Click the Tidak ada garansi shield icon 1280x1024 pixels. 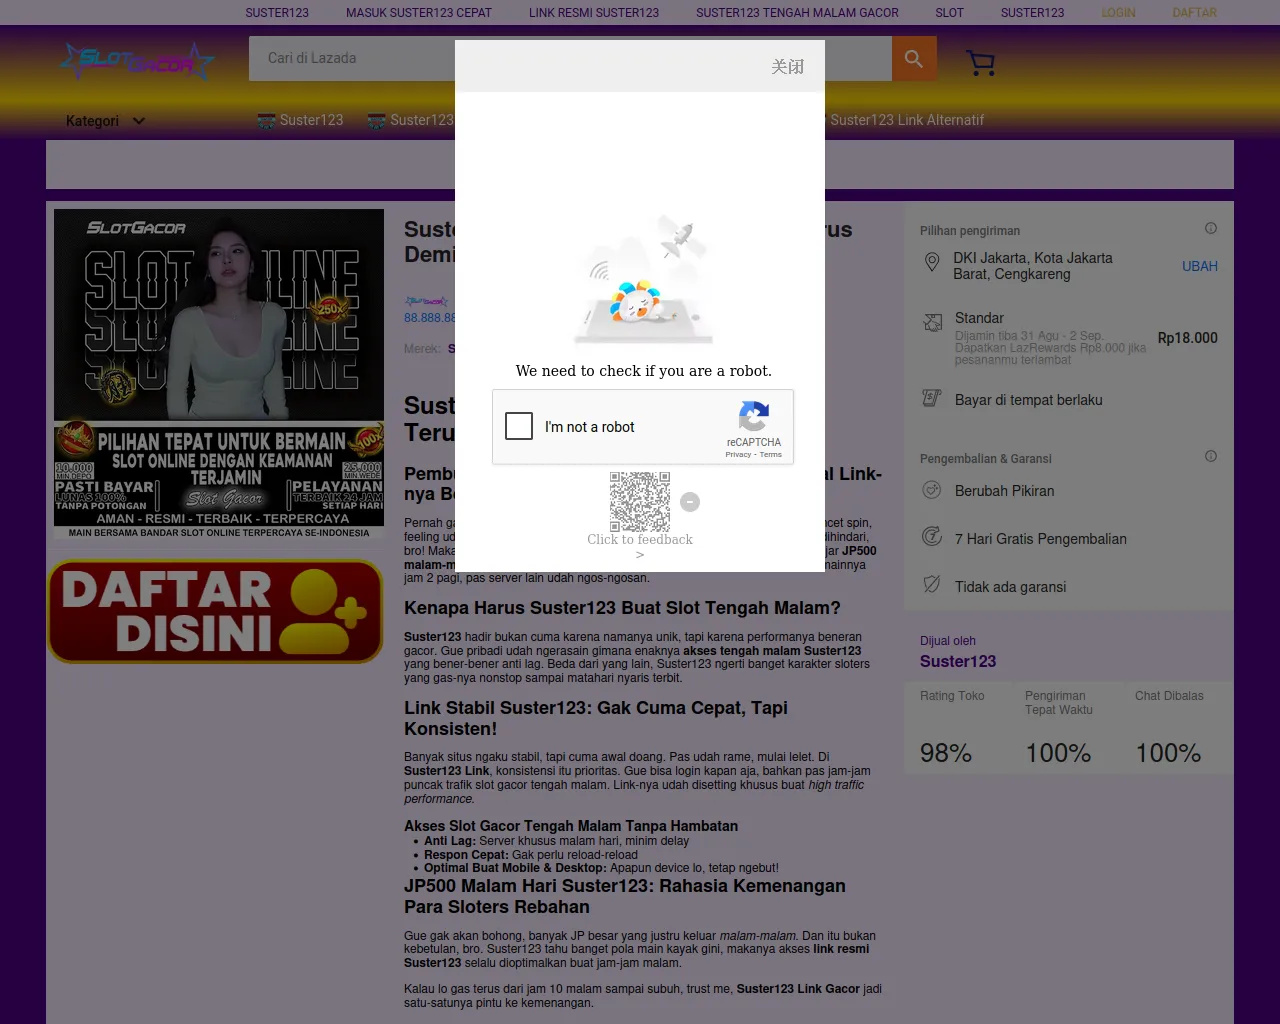(x=932, y=585)
